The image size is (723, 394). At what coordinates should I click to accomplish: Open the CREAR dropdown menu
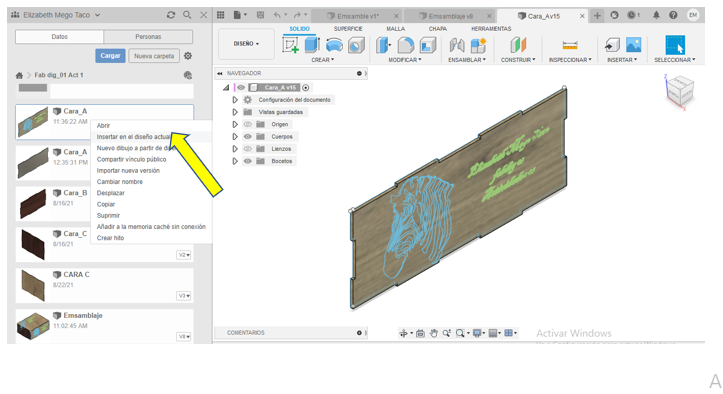coord(322,60)
